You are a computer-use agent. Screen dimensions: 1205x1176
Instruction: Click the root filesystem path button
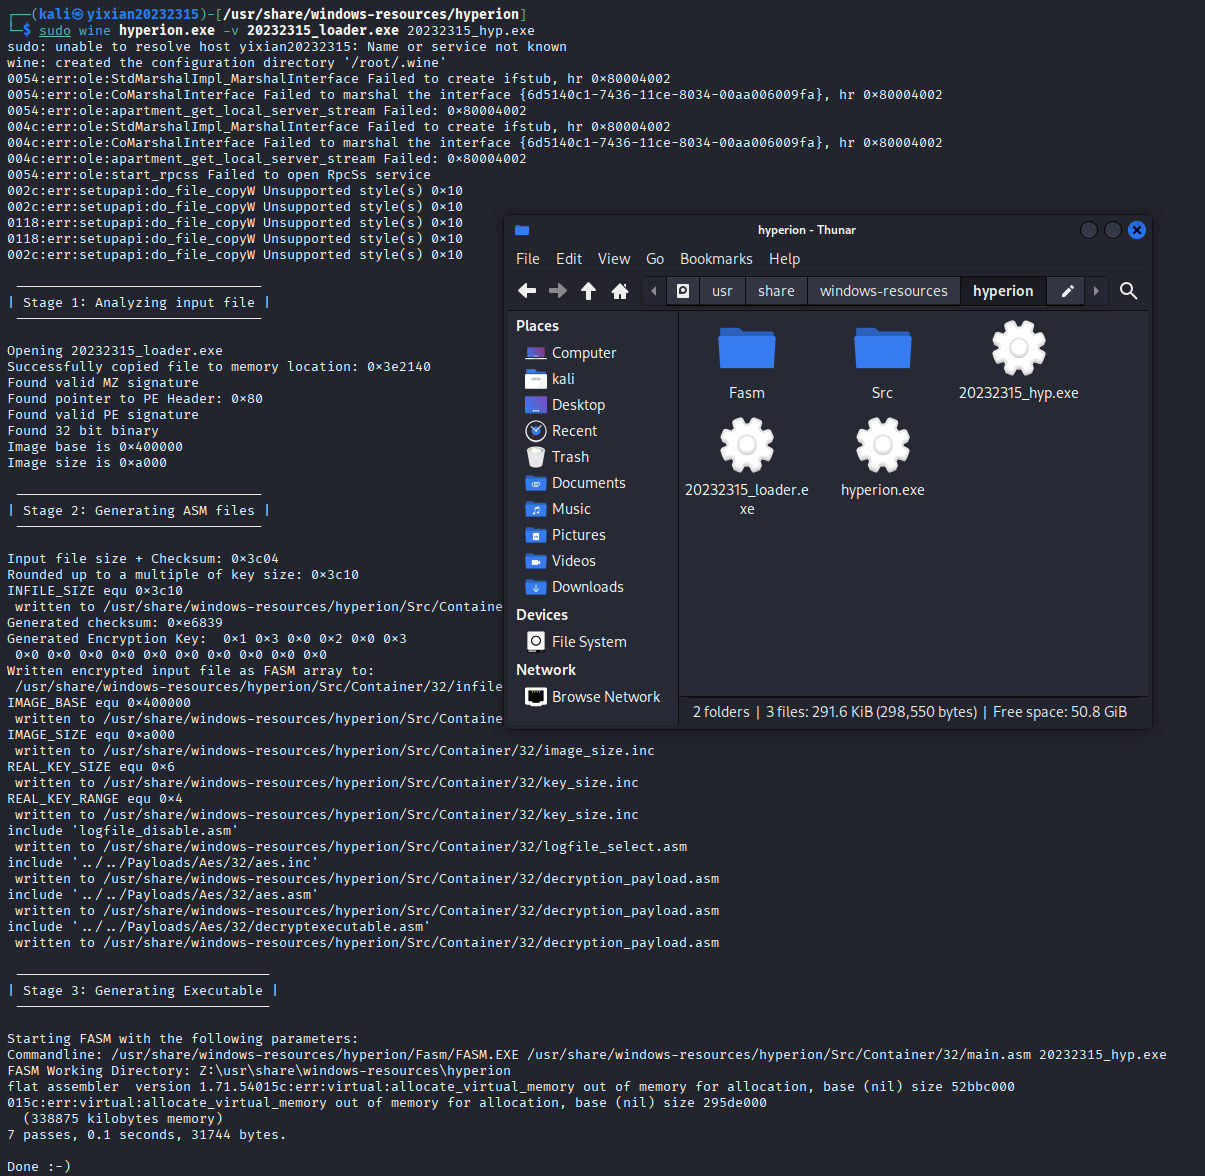(683, 291)
